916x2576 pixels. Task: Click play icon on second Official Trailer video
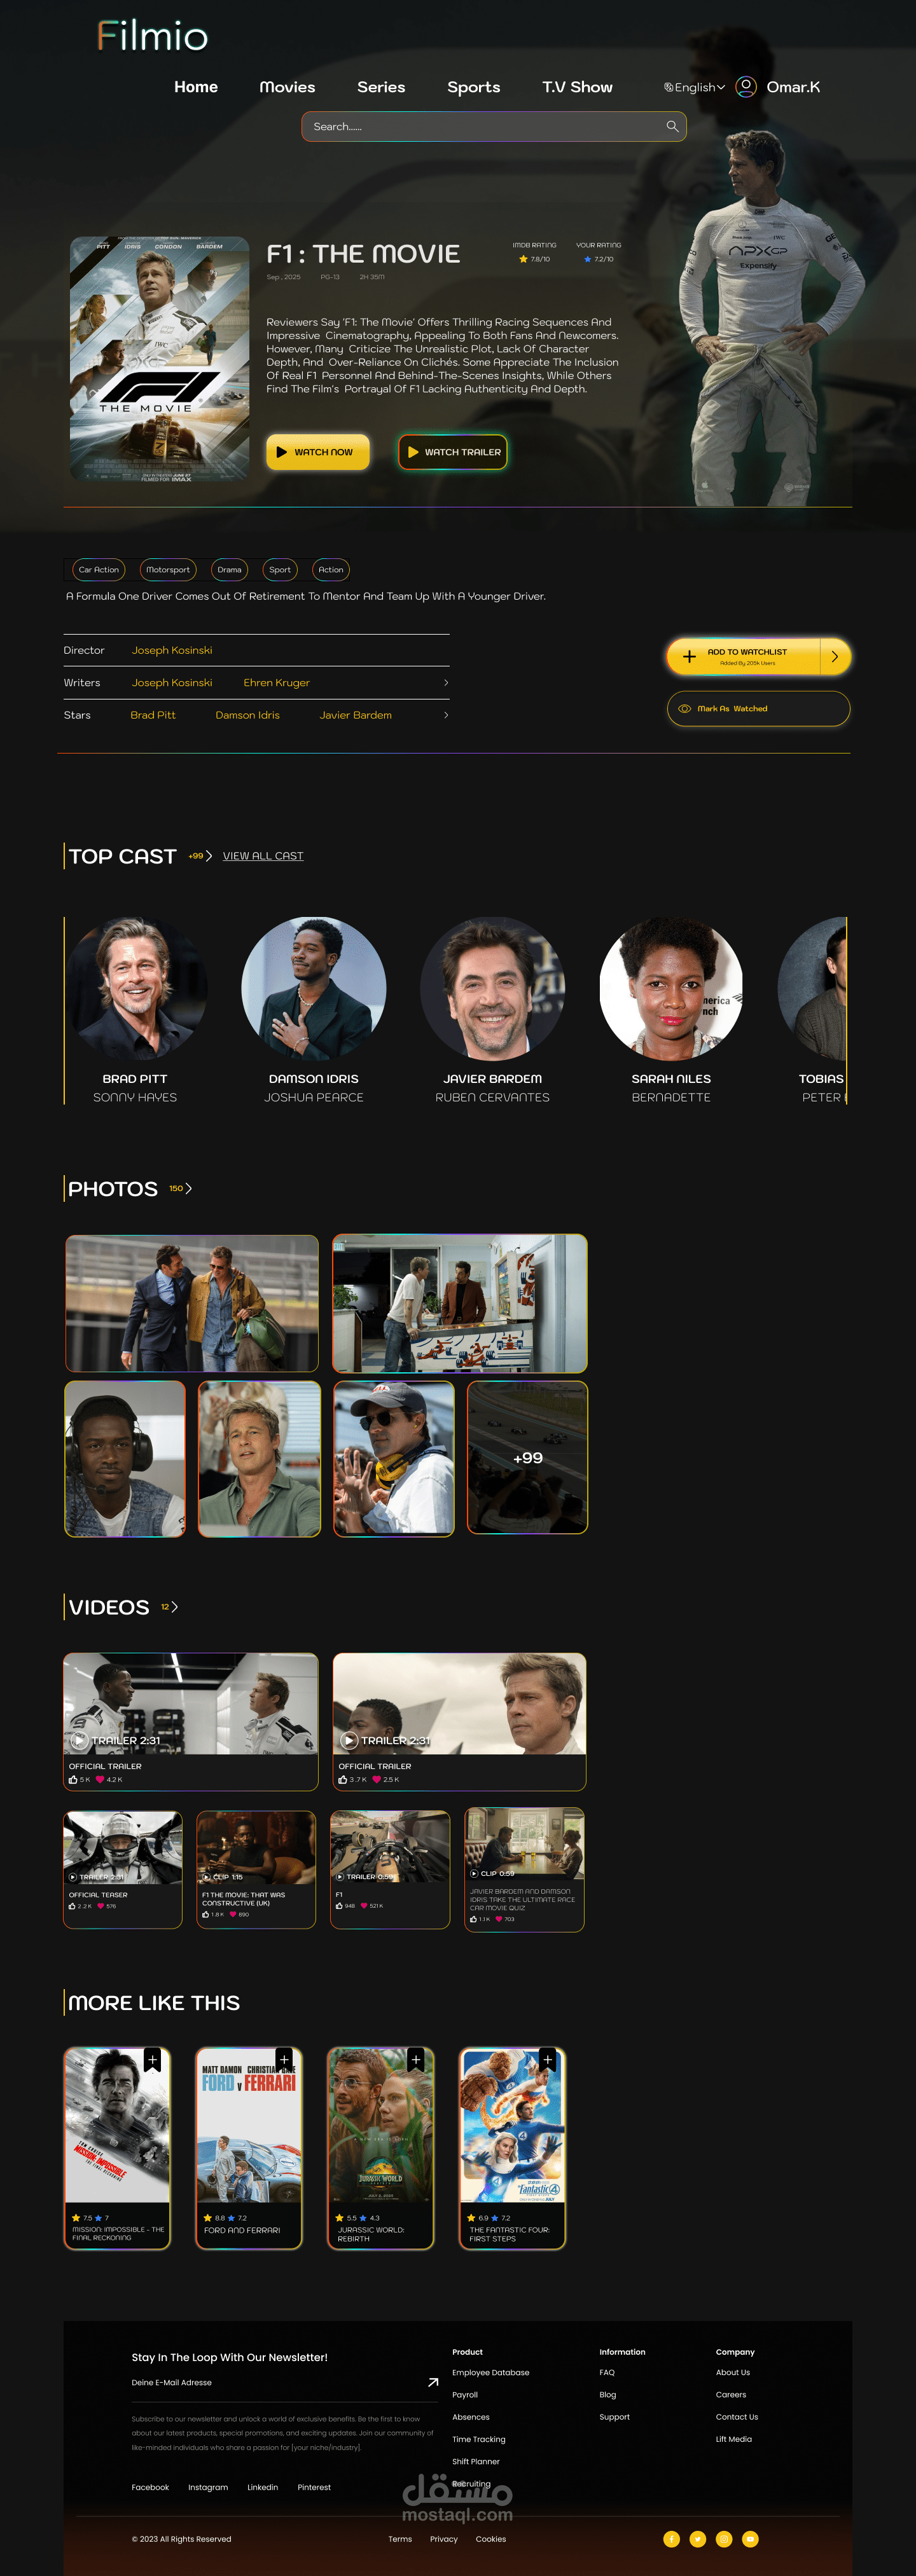pos(349,1740)
